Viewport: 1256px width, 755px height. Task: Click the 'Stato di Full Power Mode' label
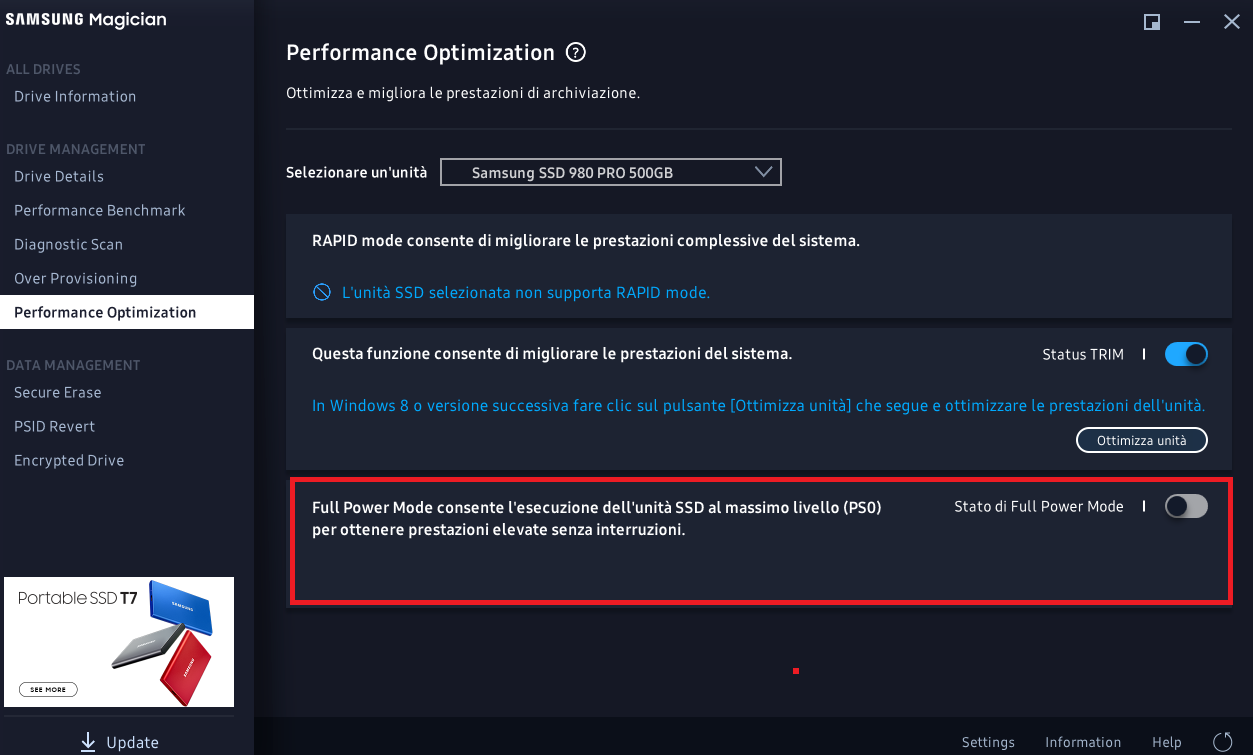1039,507
